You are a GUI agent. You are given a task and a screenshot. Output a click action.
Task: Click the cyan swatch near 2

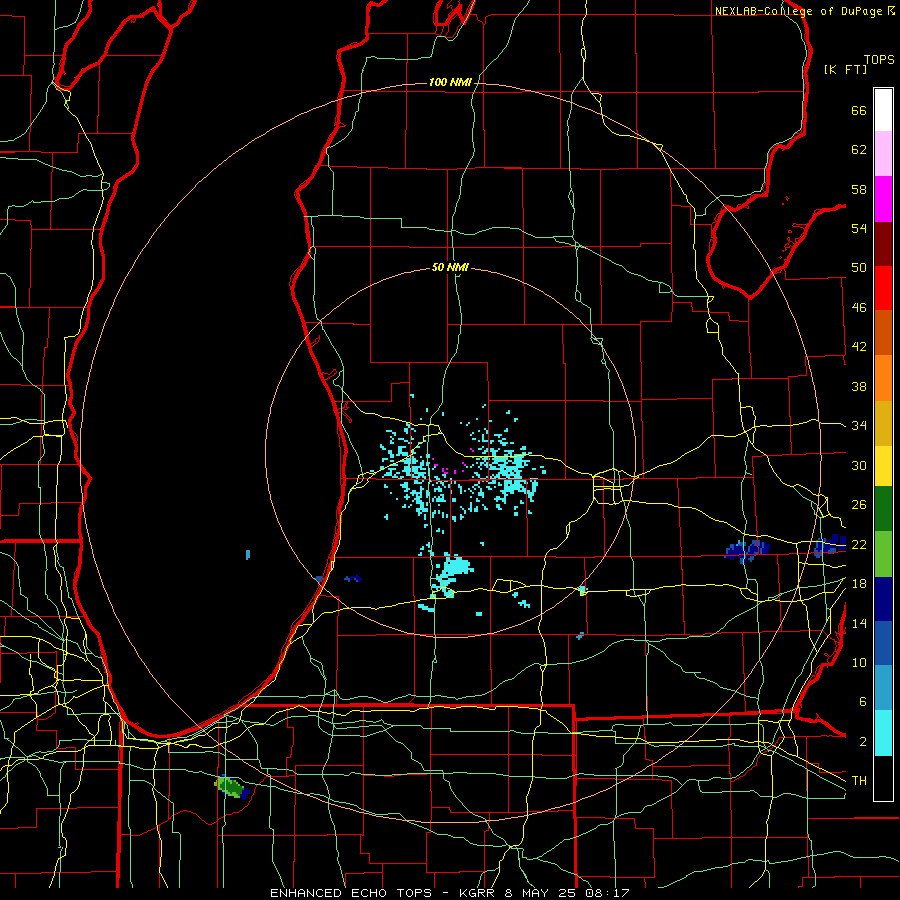[883, 733]
